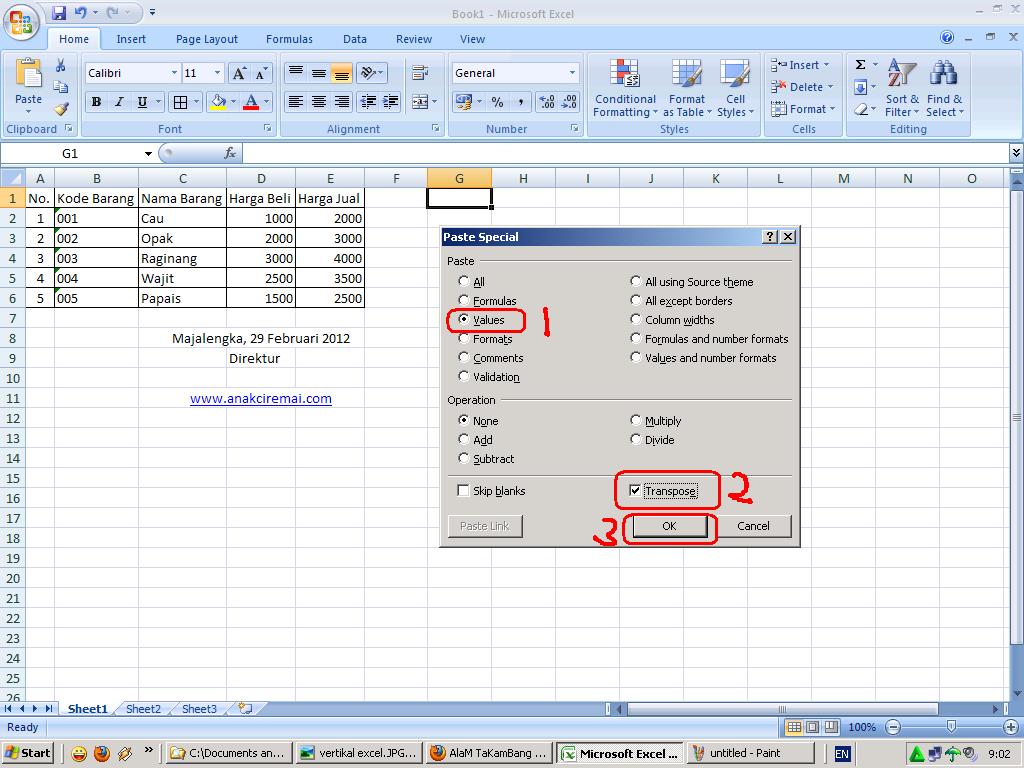Click the Save icon in Quick Access Toolbar
The image size is (1024, 768).
click(x=59, y=12)
